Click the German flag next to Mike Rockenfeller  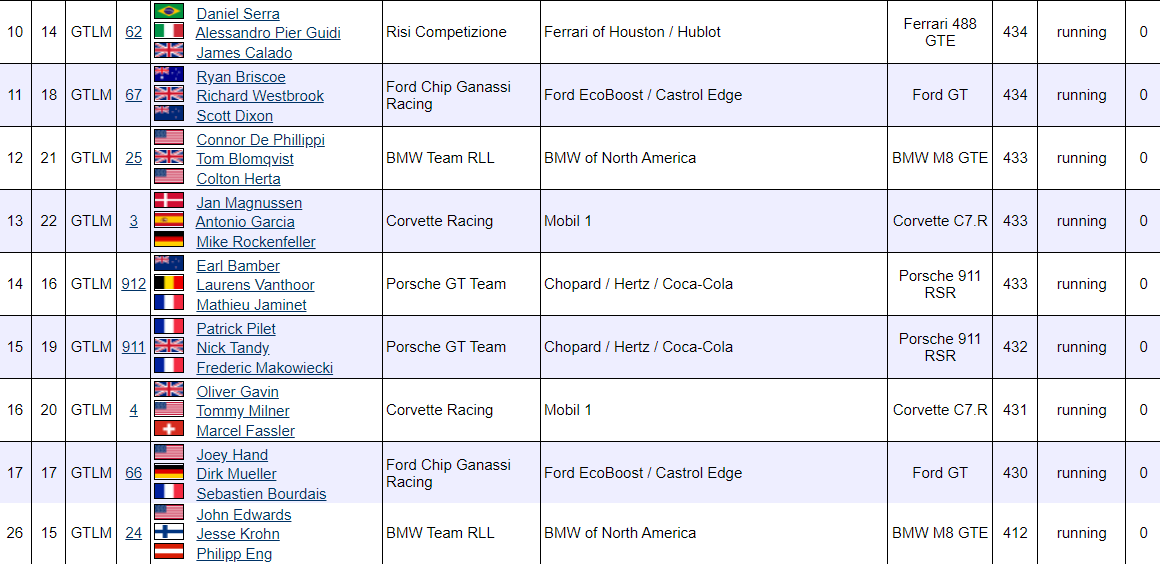(169, 239)
